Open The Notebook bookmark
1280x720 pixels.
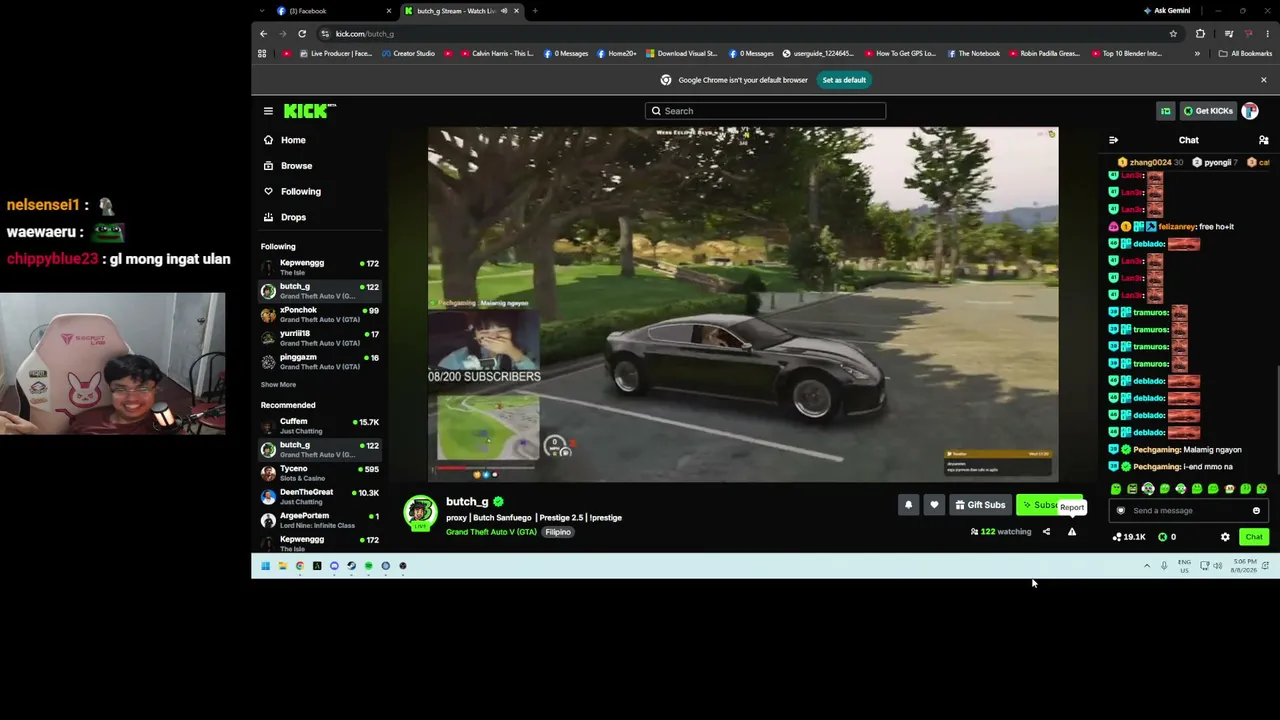973,54
